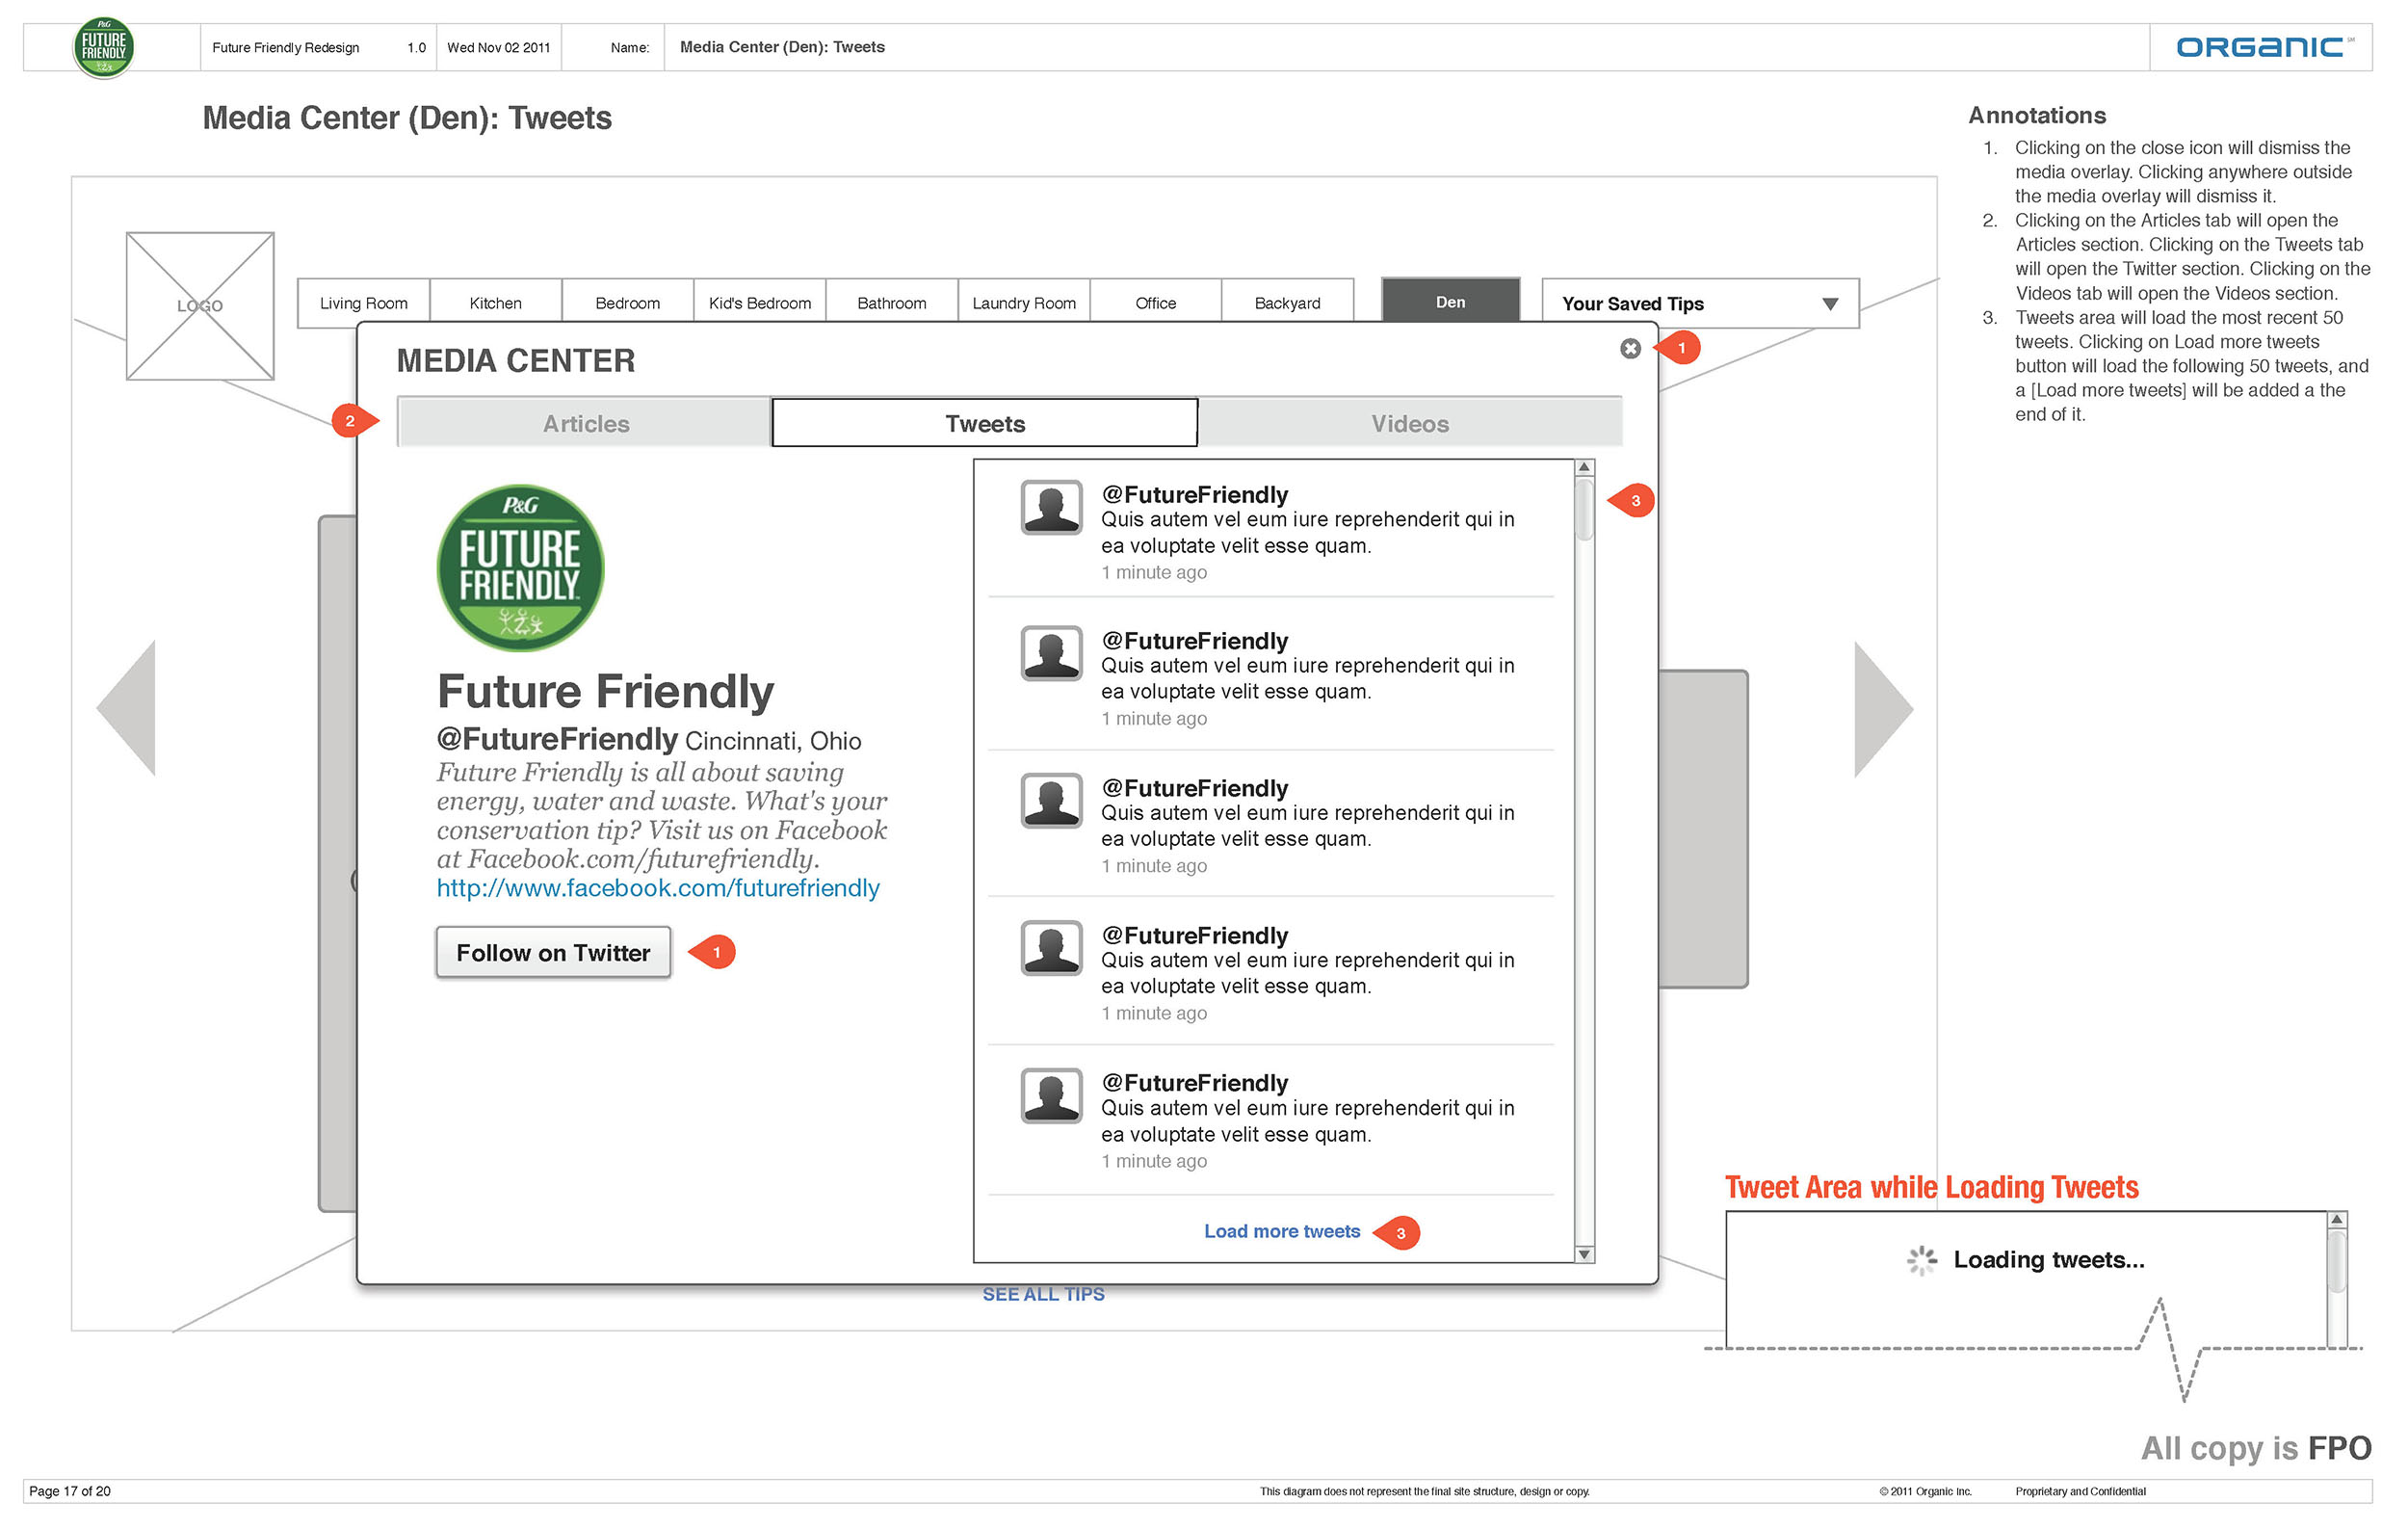Click the fourth tweet's @FutureFriendly handle
Screen dimensions: 2408x1529
1194,935
